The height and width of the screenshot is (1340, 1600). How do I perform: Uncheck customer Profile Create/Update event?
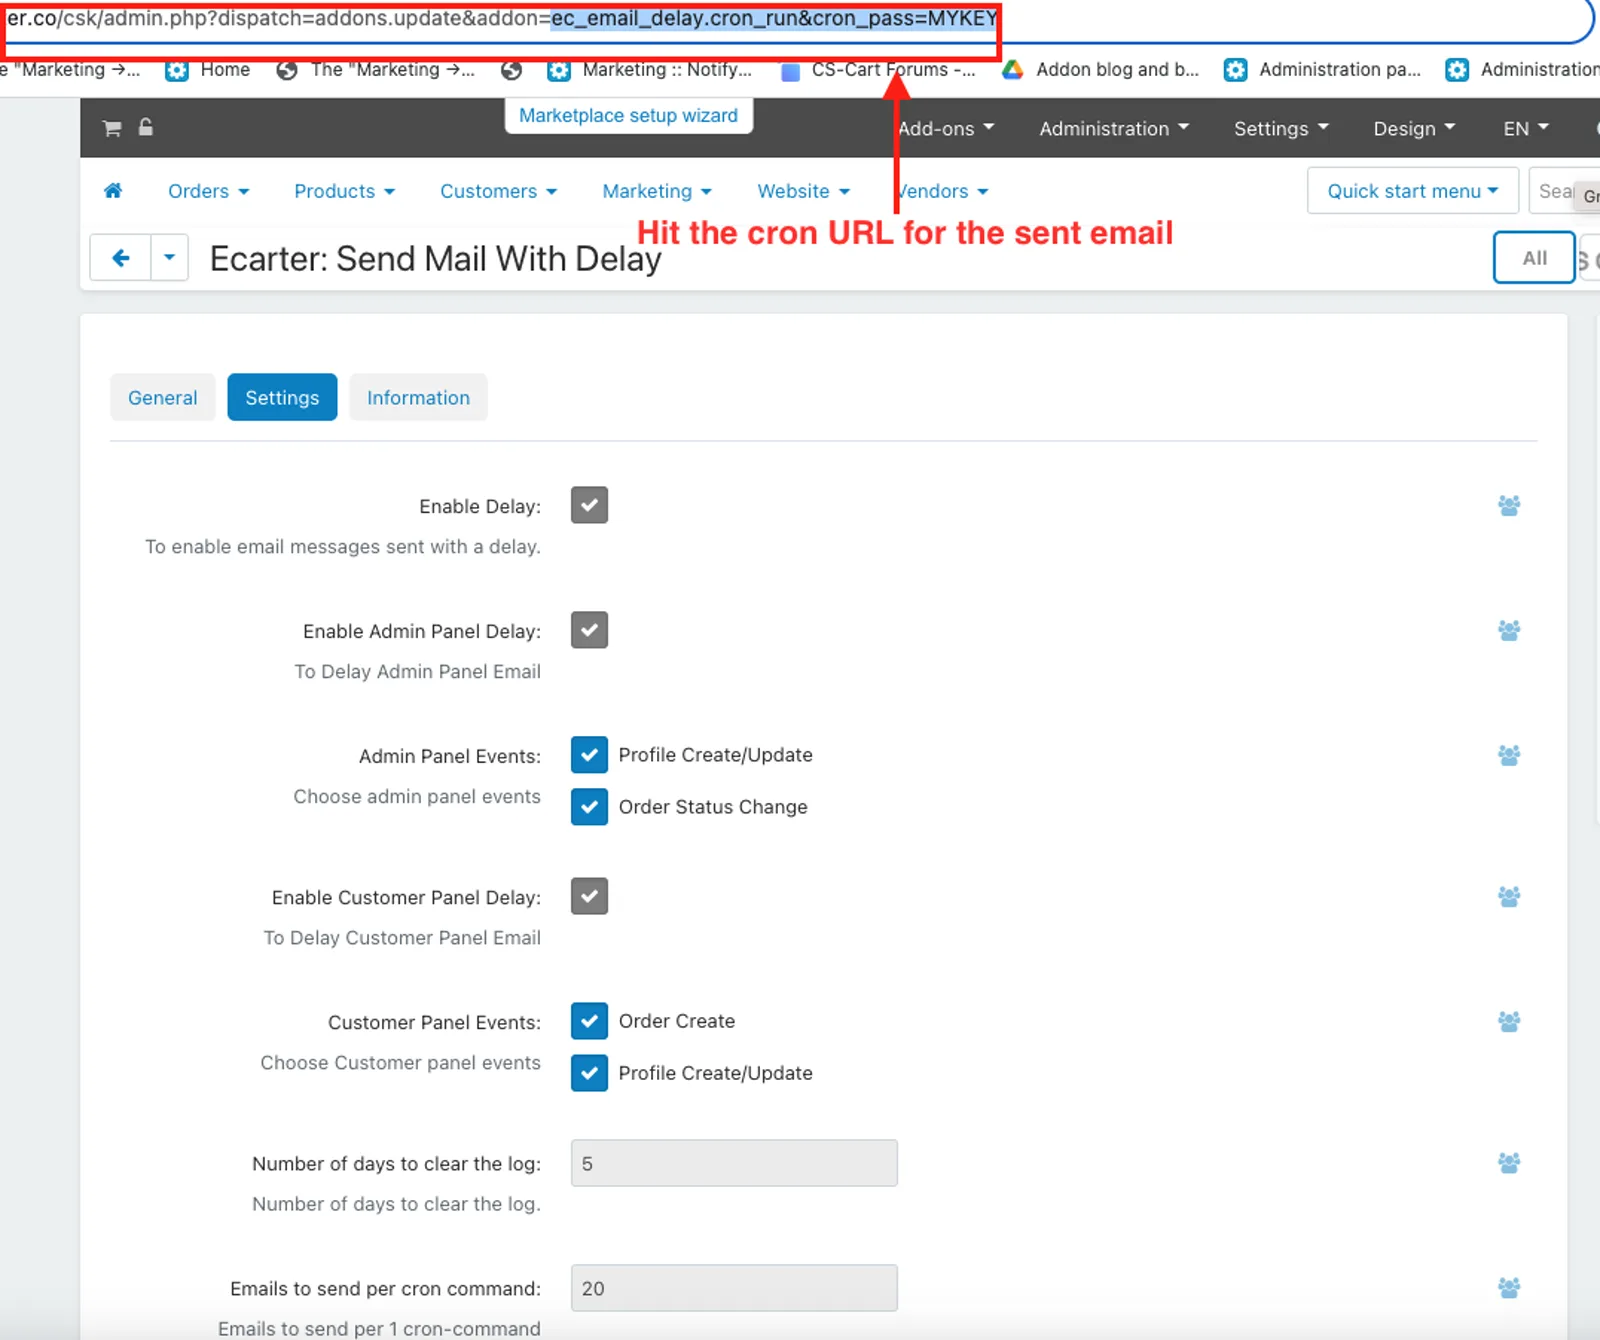pyautogui.click(x=589, y=1073)
